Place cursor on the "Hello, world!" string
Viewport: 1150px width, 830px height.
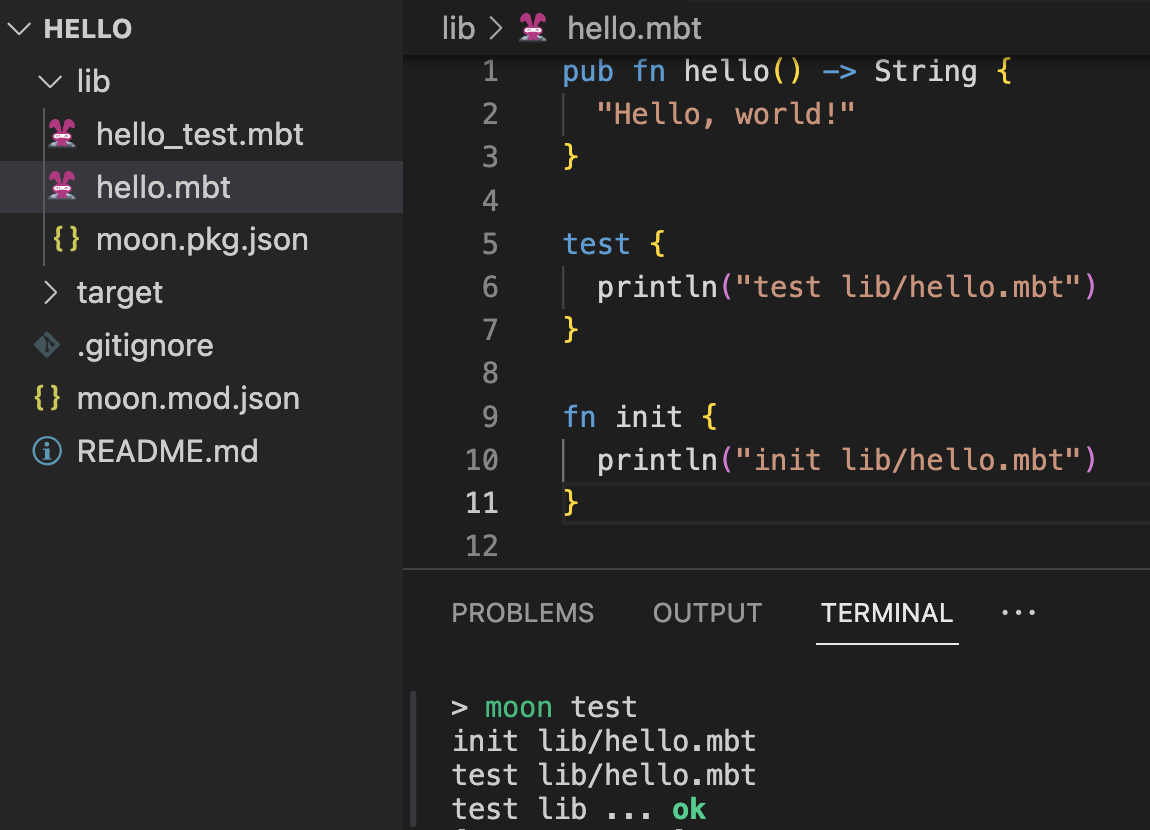[x=725, y=114]
